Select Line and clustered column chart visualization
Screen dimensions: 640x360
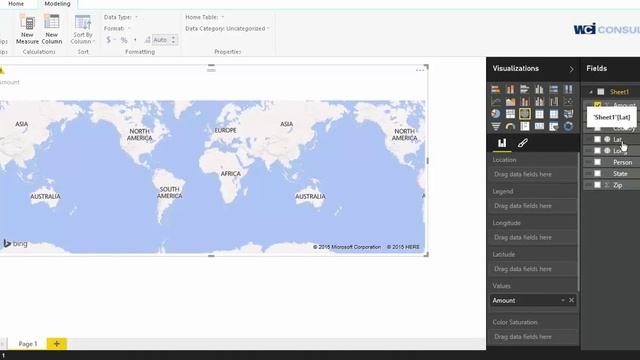pyautogui.click(x=539, y=102)
